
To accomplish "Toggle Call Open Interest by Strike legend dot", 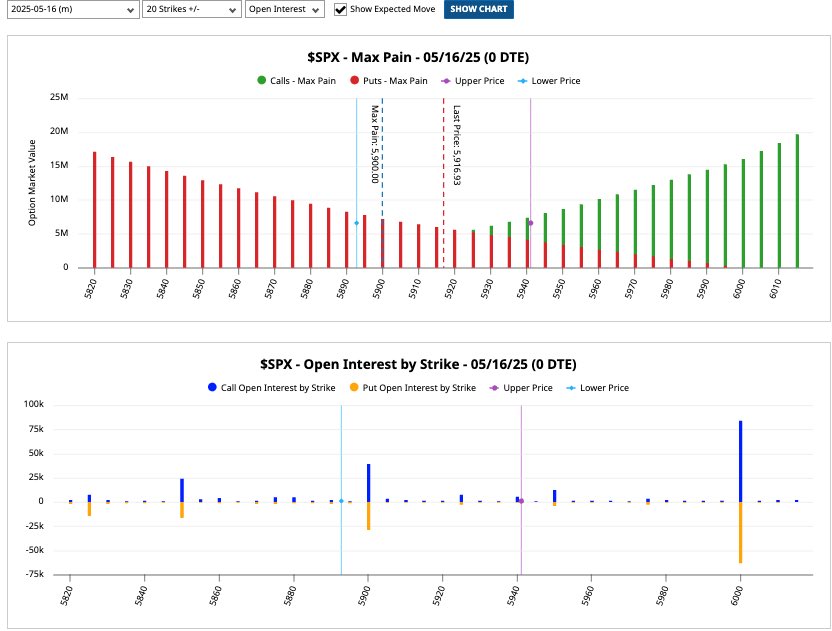I will [x=212, y=387].
